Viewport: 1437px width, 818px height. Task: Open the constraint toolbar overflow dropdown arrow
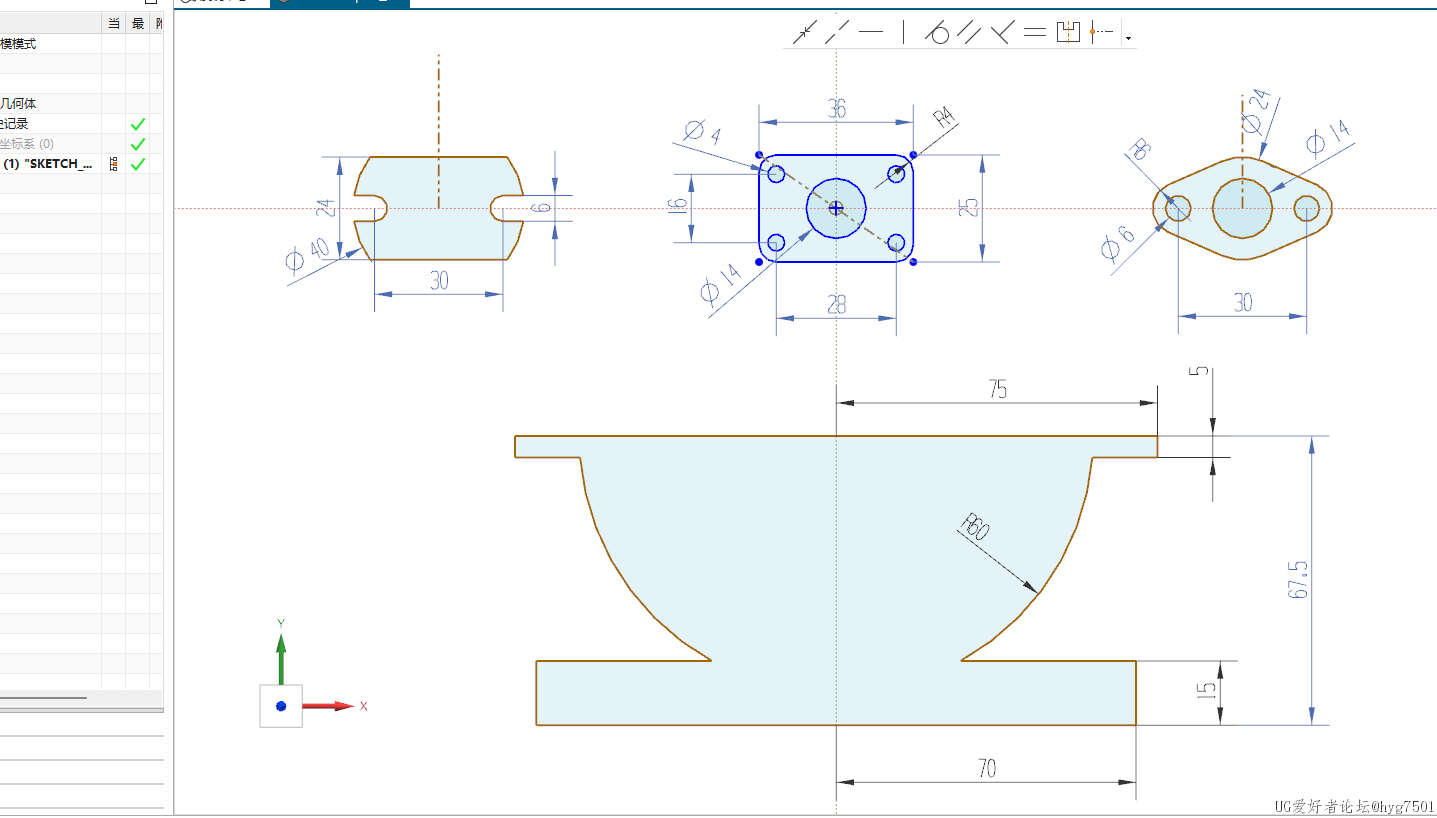[x=1128, y=38]
